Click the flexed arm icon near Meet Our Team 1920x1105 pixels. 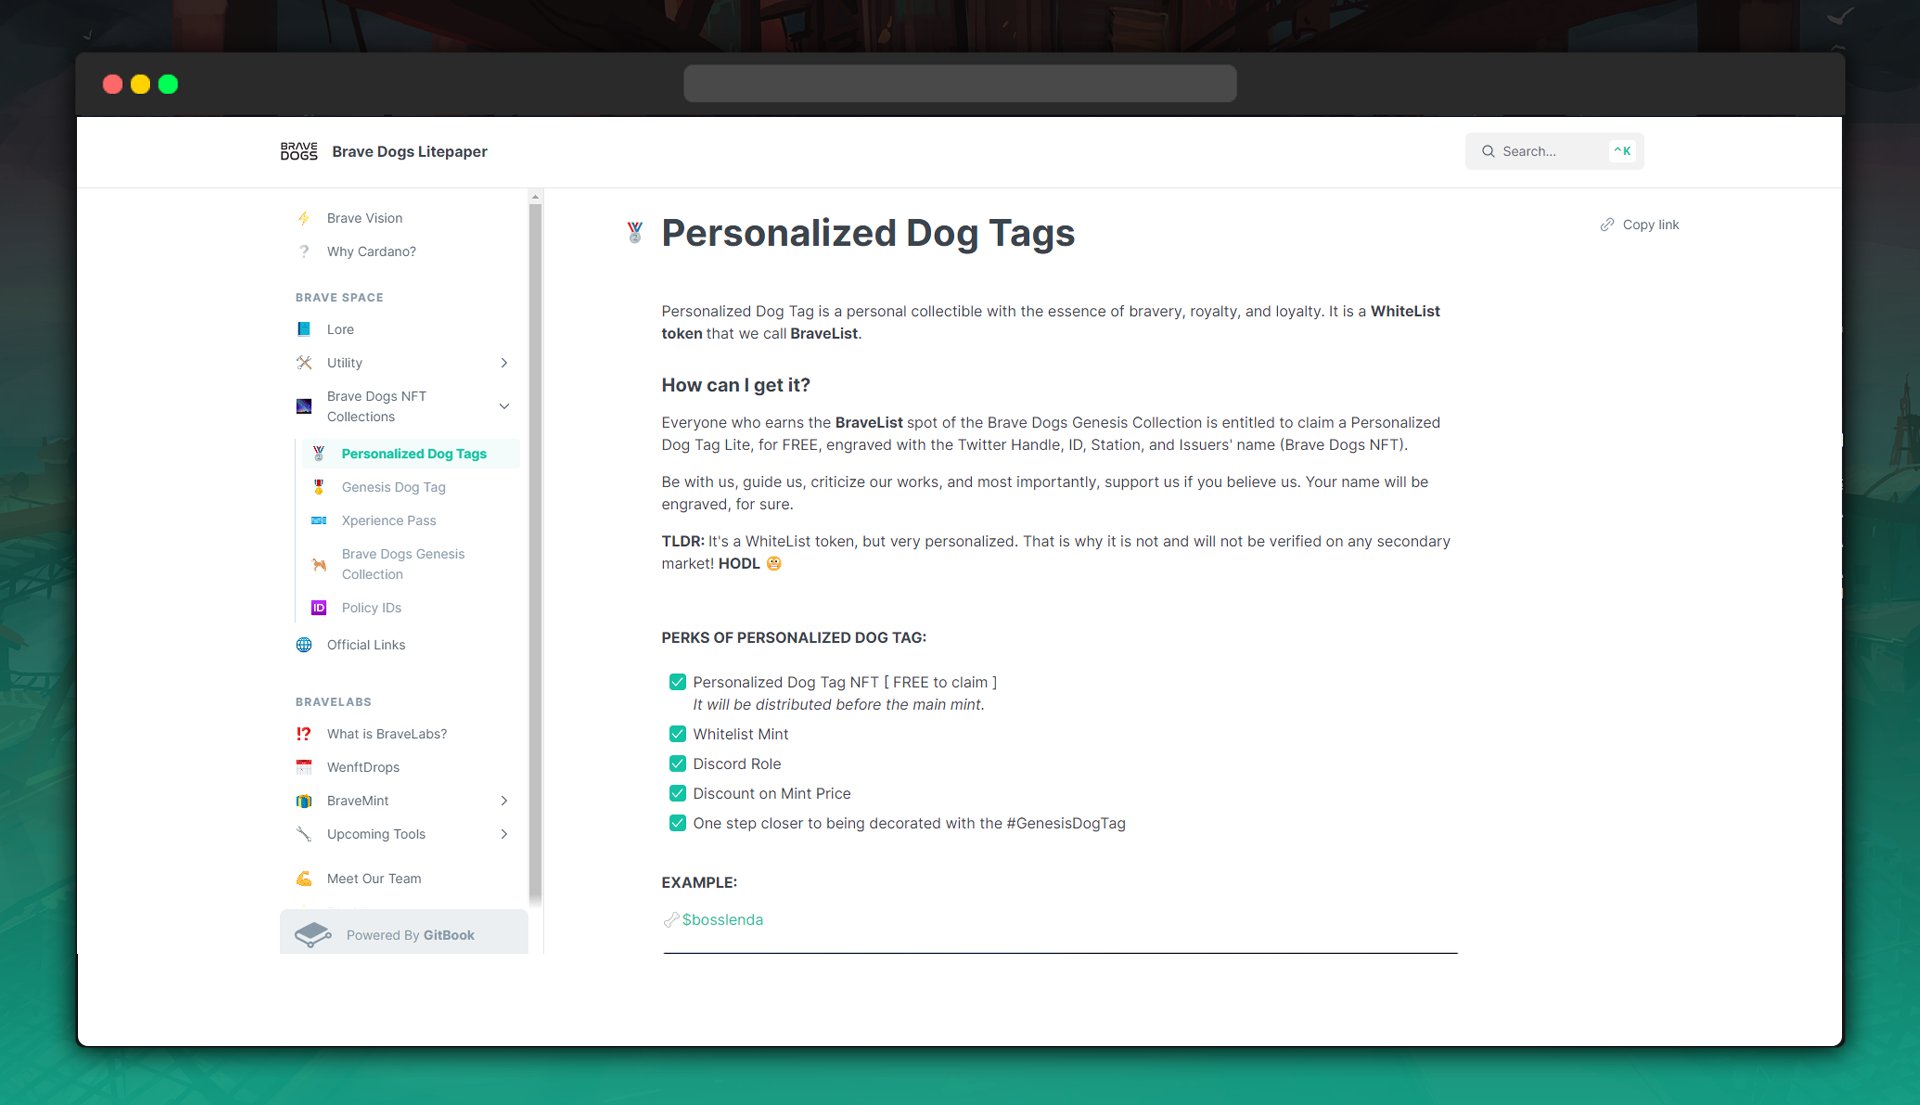[304, 878]
